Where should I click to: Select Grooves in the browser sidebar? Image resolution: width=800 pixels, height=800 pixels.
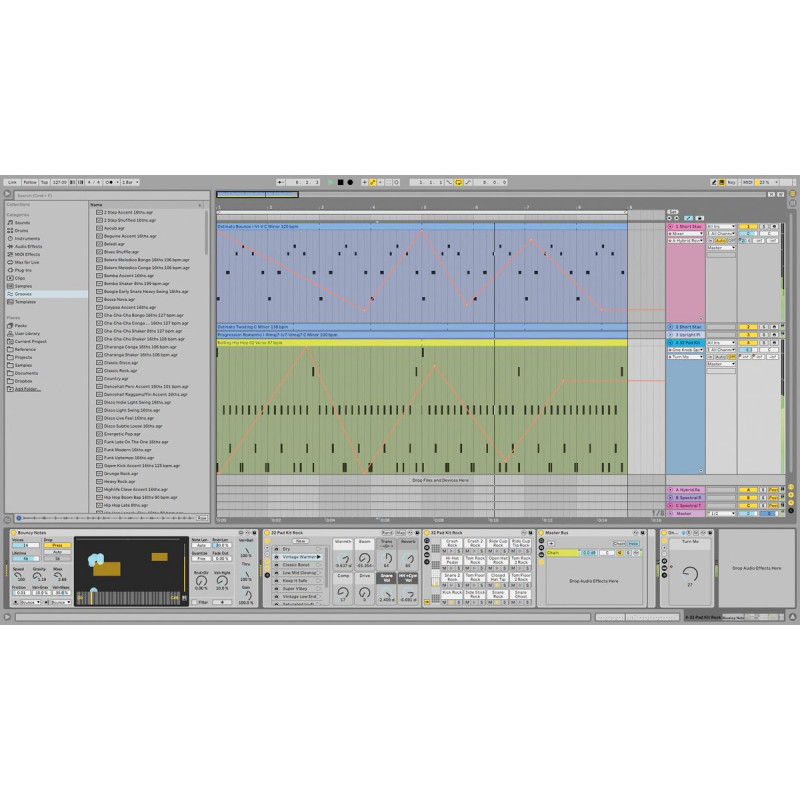point(25,294)
